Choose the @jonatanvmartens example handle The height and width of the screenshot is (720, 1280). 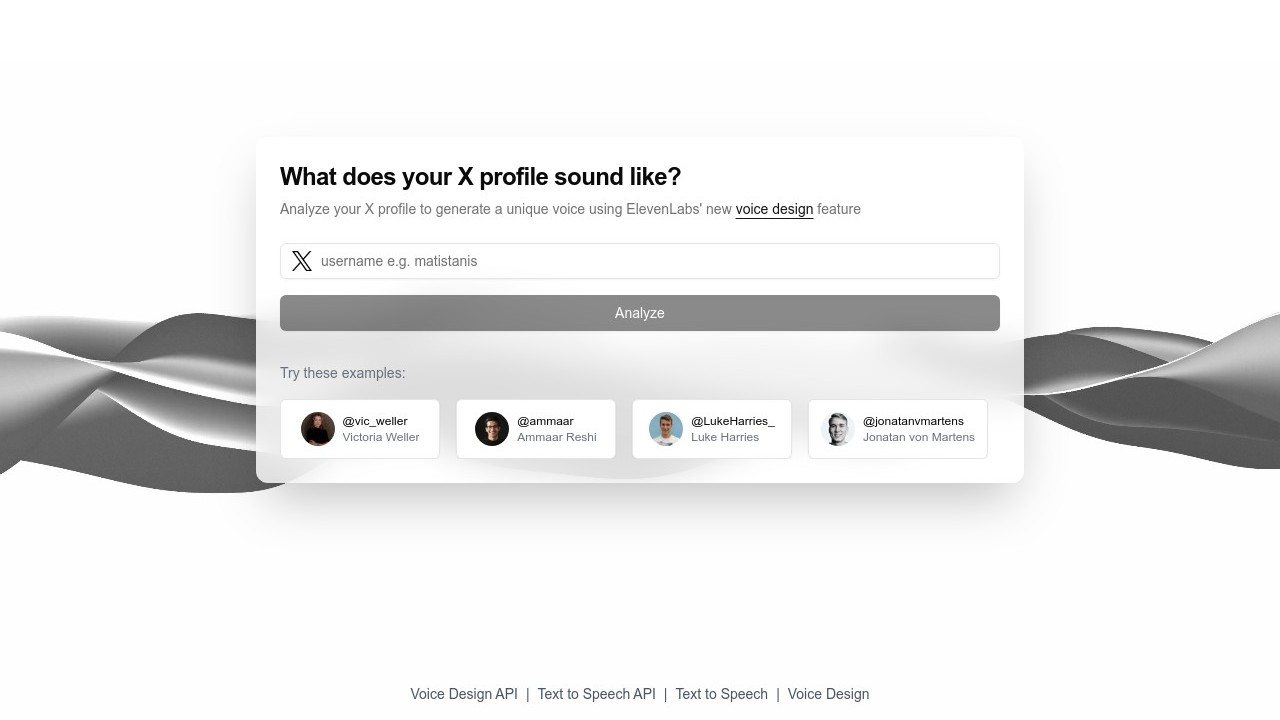pos(914,421)
